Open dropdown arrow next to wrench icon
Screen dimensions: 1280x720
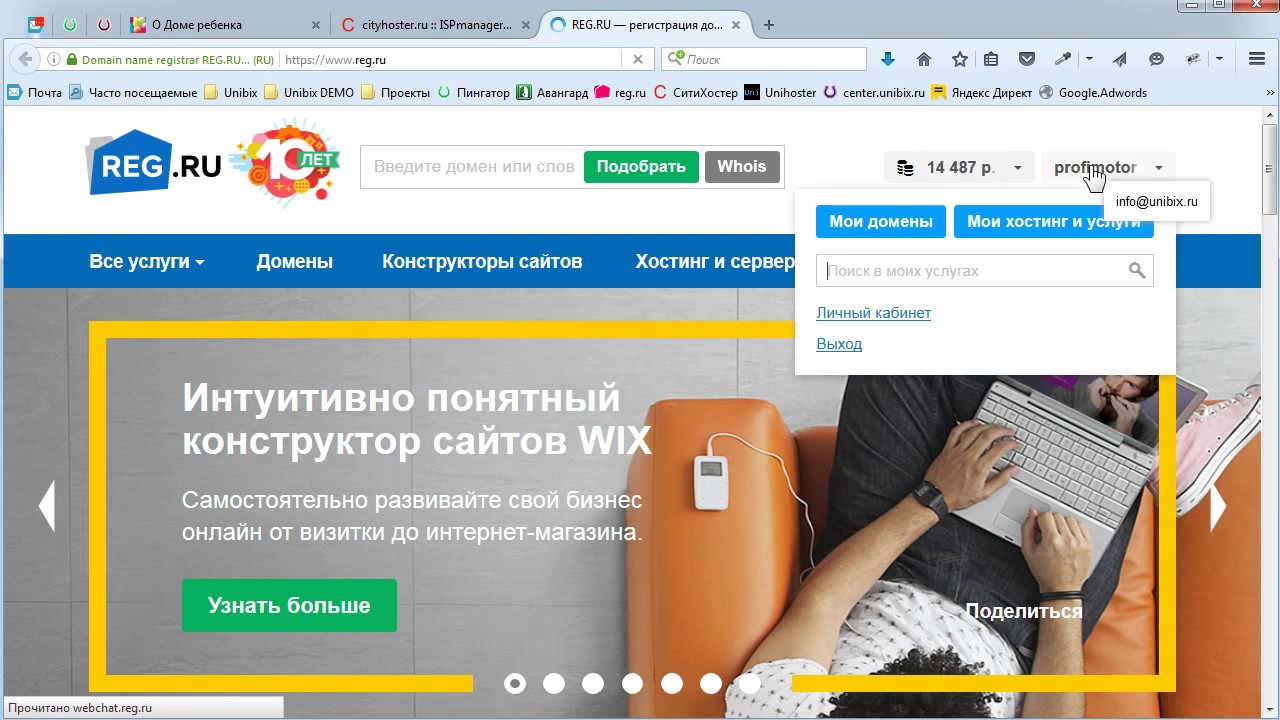(x=1089, y=59)
